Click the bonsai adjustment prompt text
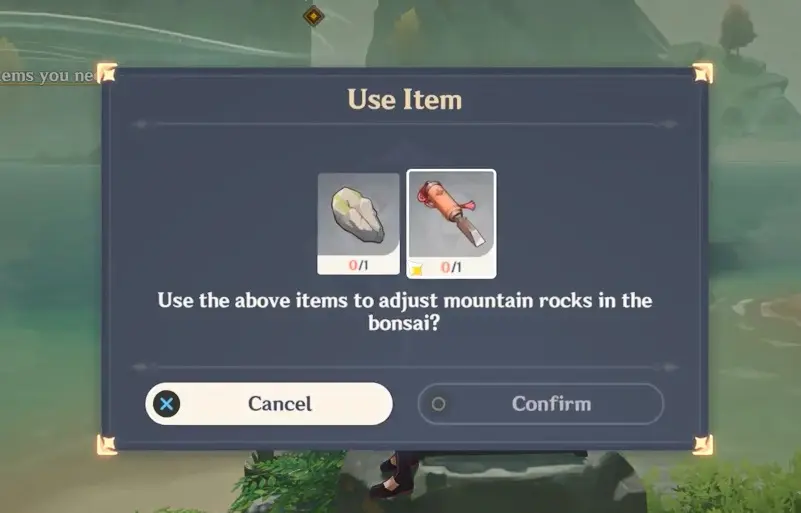The image size is (801, 513). (x=405, y=311)
